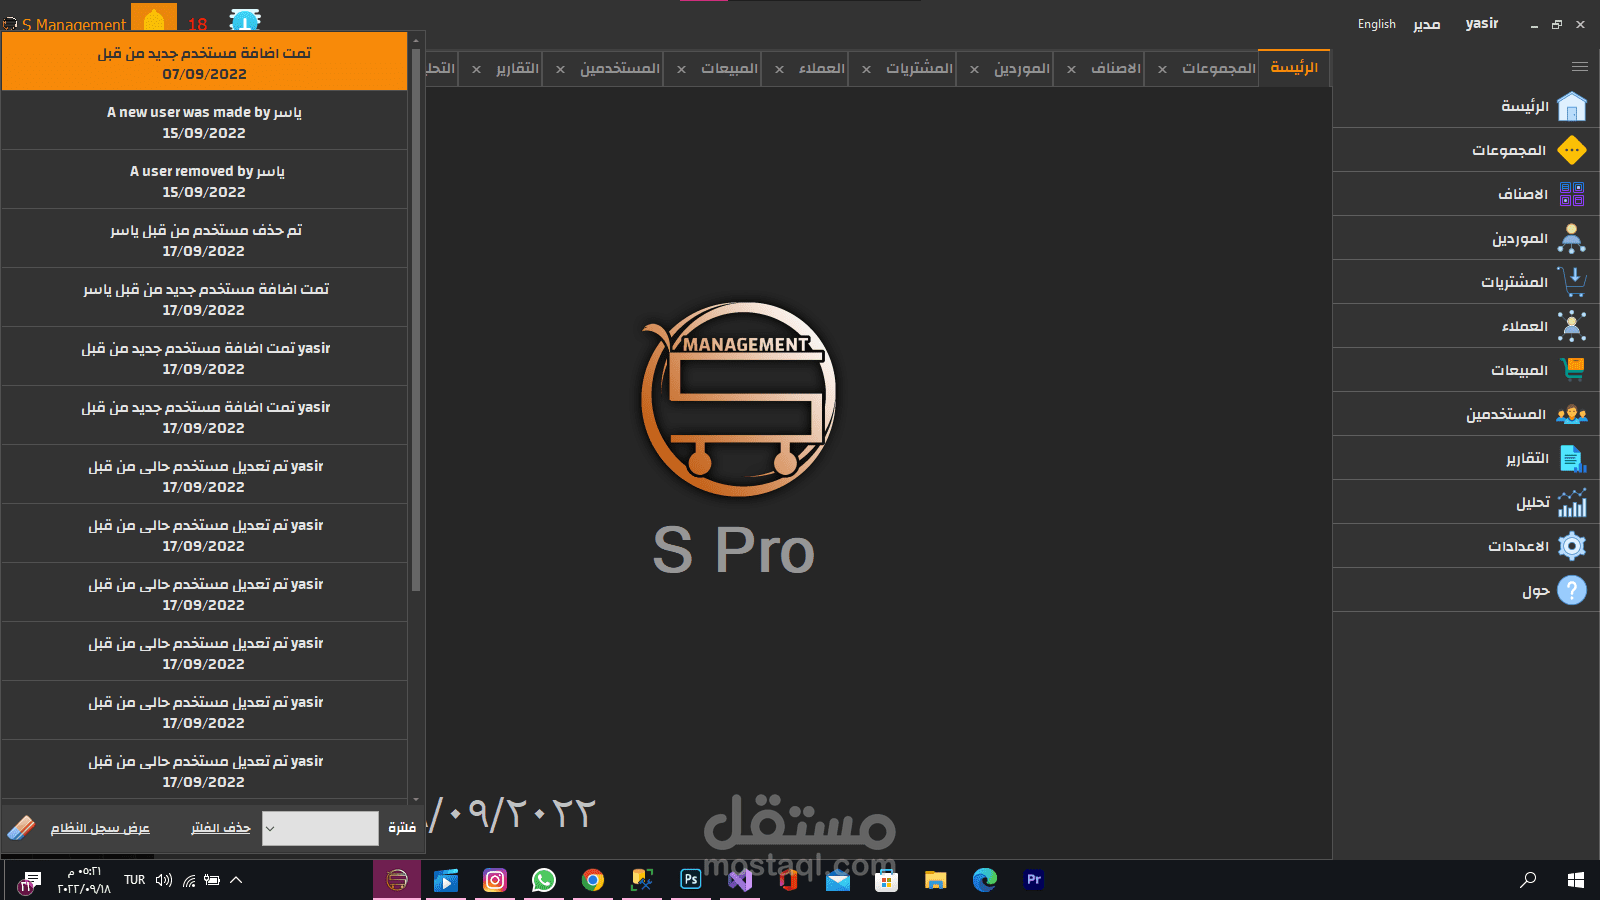Open Instagram from the taskbar

click(x=495, y=880)
